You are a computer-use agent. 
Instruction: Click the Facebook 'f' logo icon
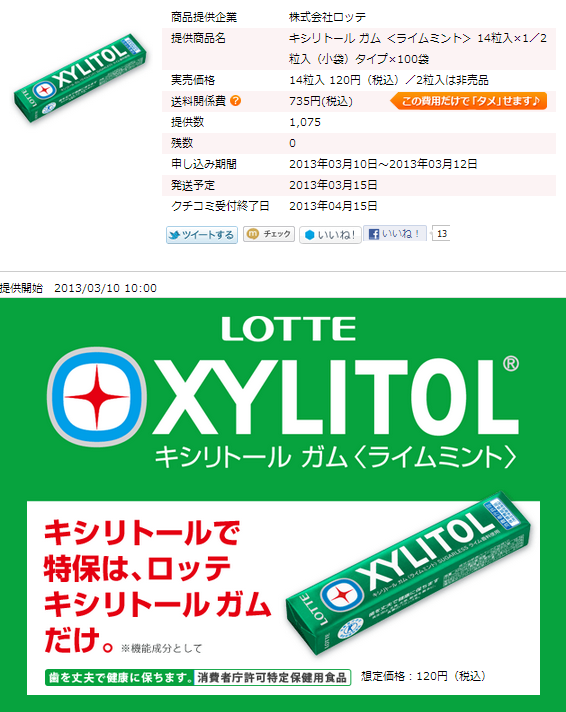374,234
